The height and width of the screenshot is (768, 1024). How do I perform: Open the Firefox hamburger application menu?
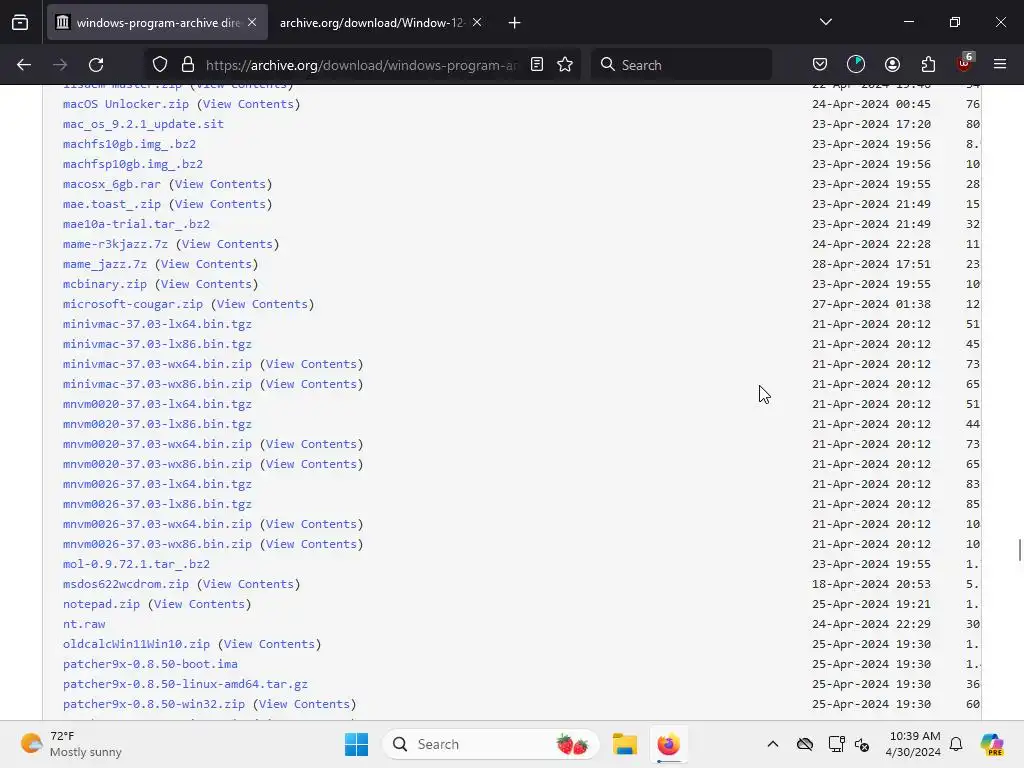1000,65
